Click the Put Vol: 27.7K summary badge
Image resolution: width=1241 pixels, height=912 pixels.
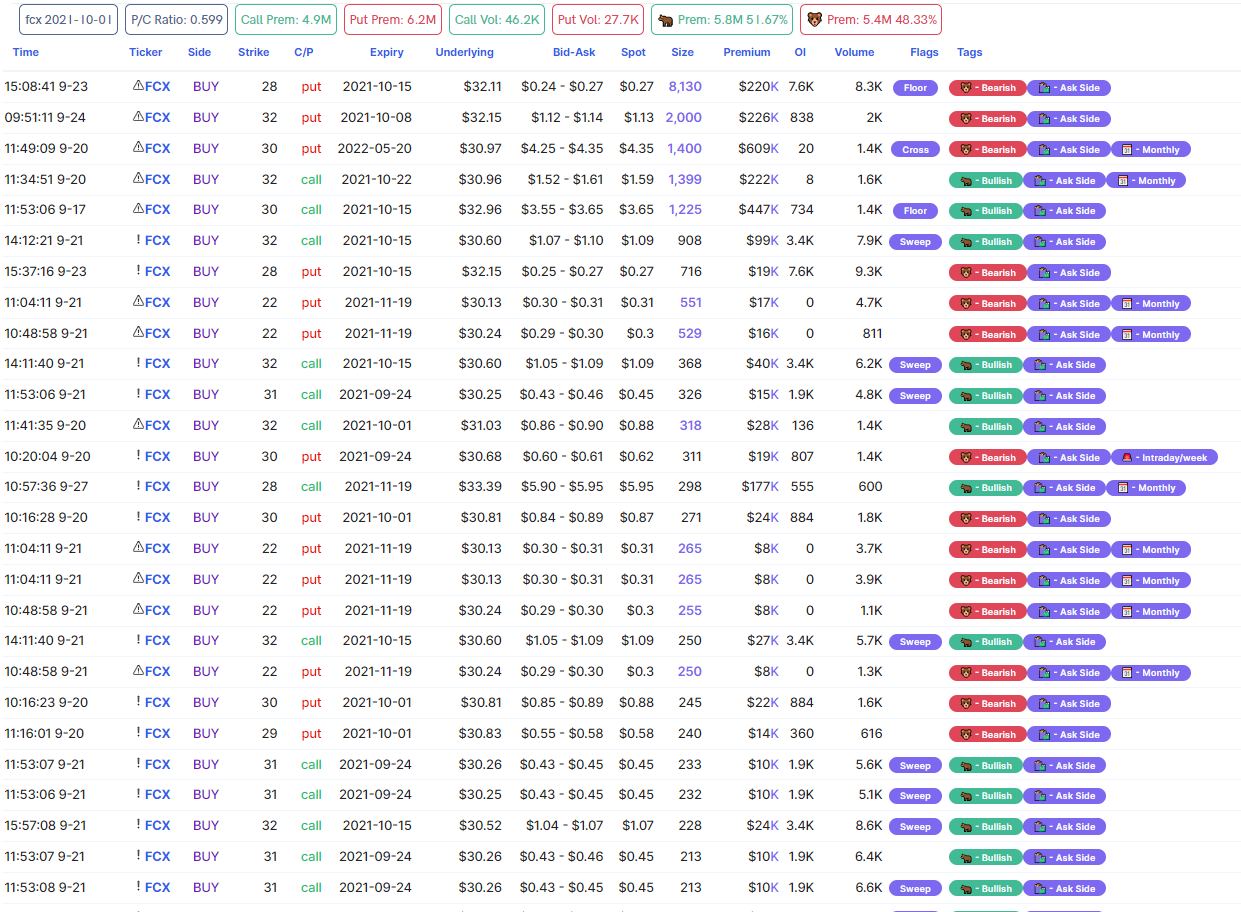597,19
